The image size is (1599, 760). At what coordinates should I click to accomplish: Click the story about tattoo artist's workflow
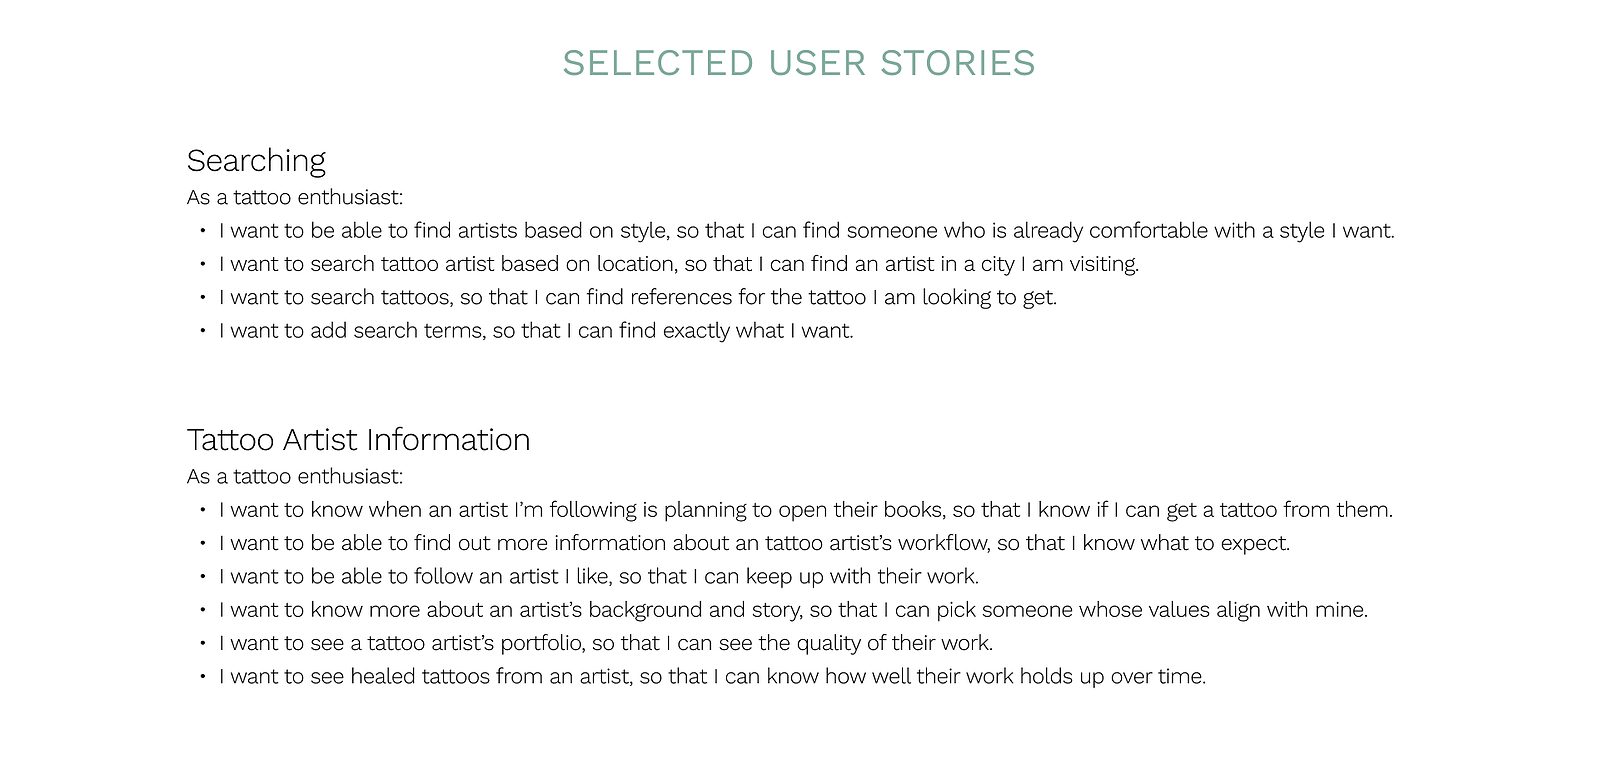tap(755, 543)
